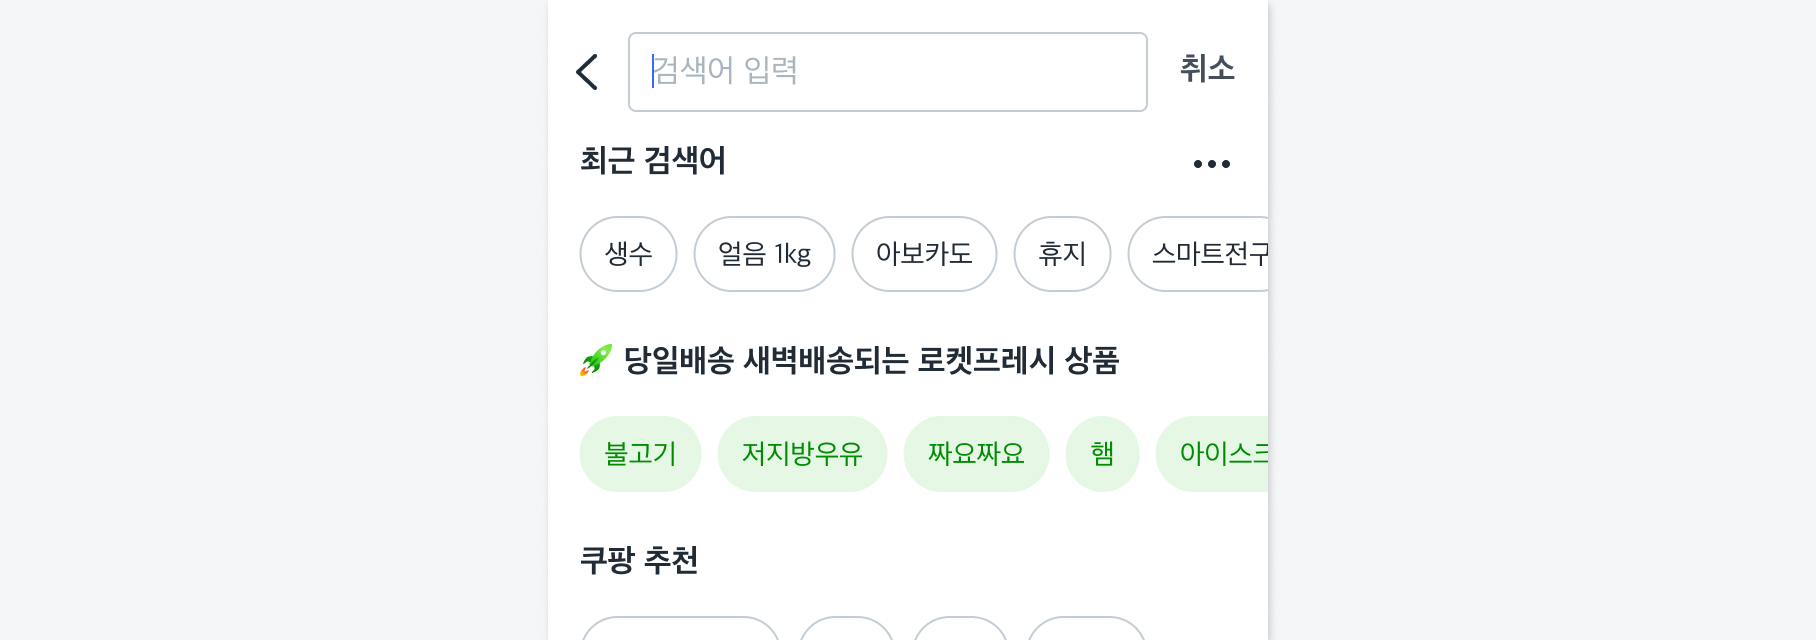Select the 불고기 Rocket Fresh chip
This screenshot has width=1816, height=640.
pyautogui.click(x=640, y=454)
